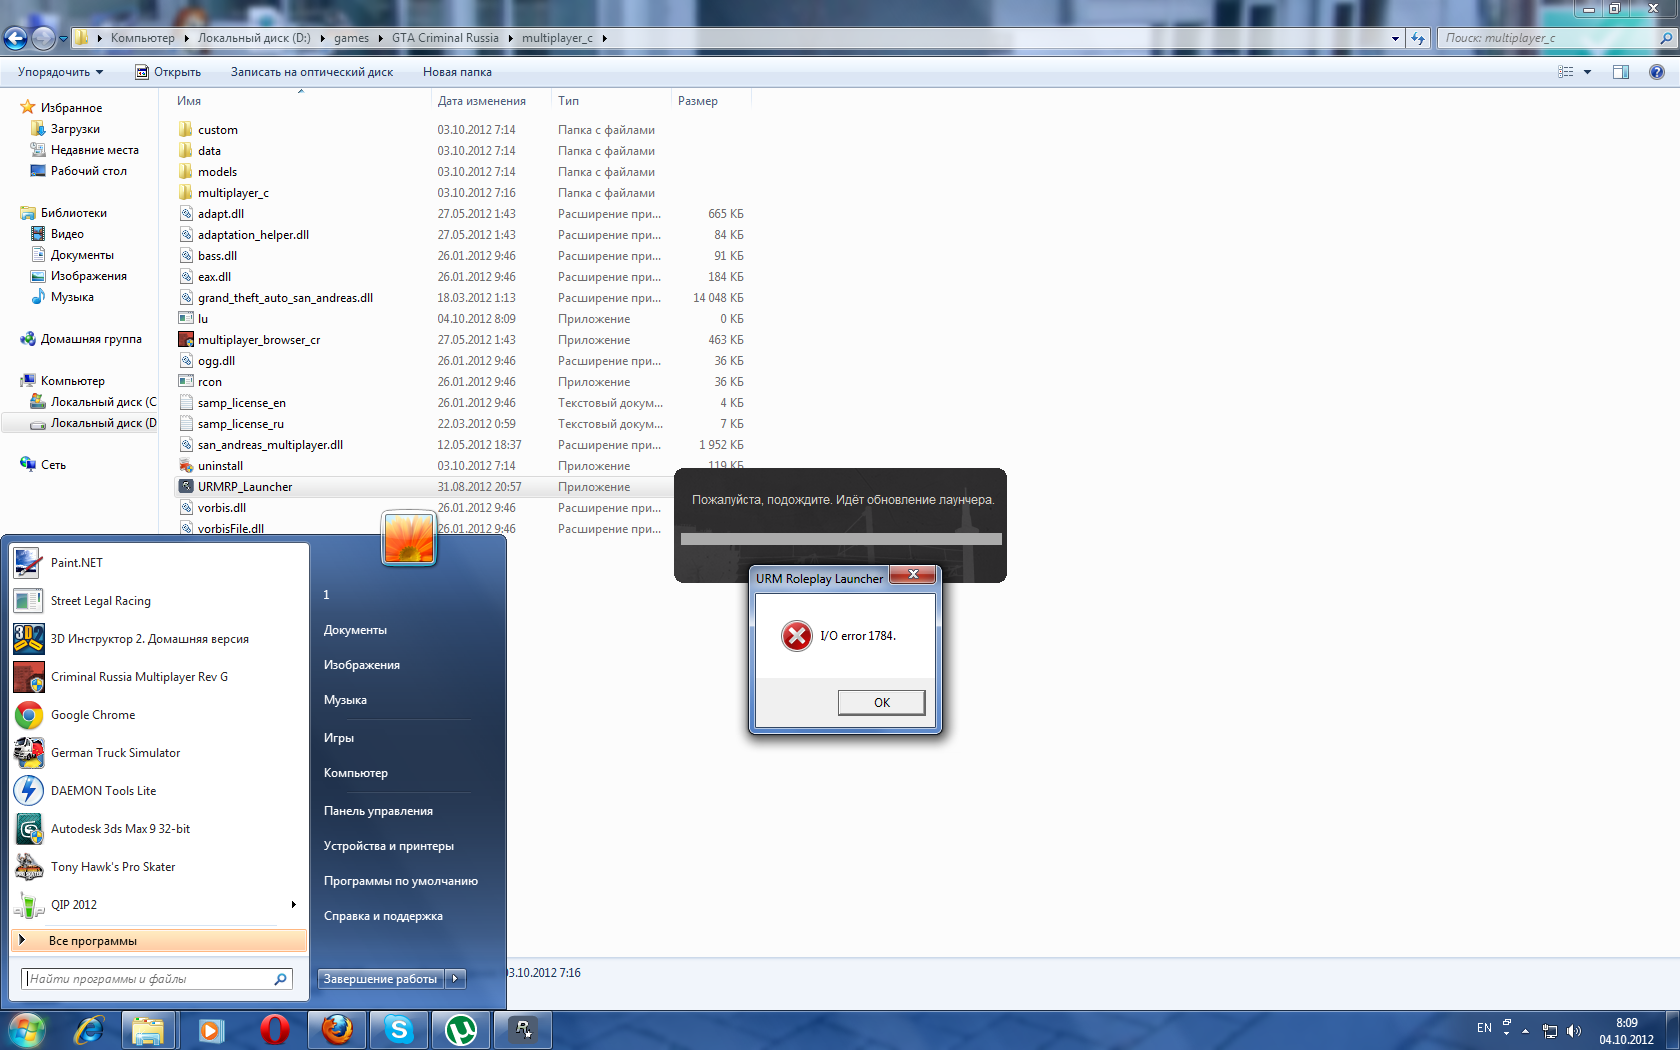Open 3D Инструктор 2 Домашняя версия
The height and width of the screenshot is (1050, 1680).
tap(158, 639)
